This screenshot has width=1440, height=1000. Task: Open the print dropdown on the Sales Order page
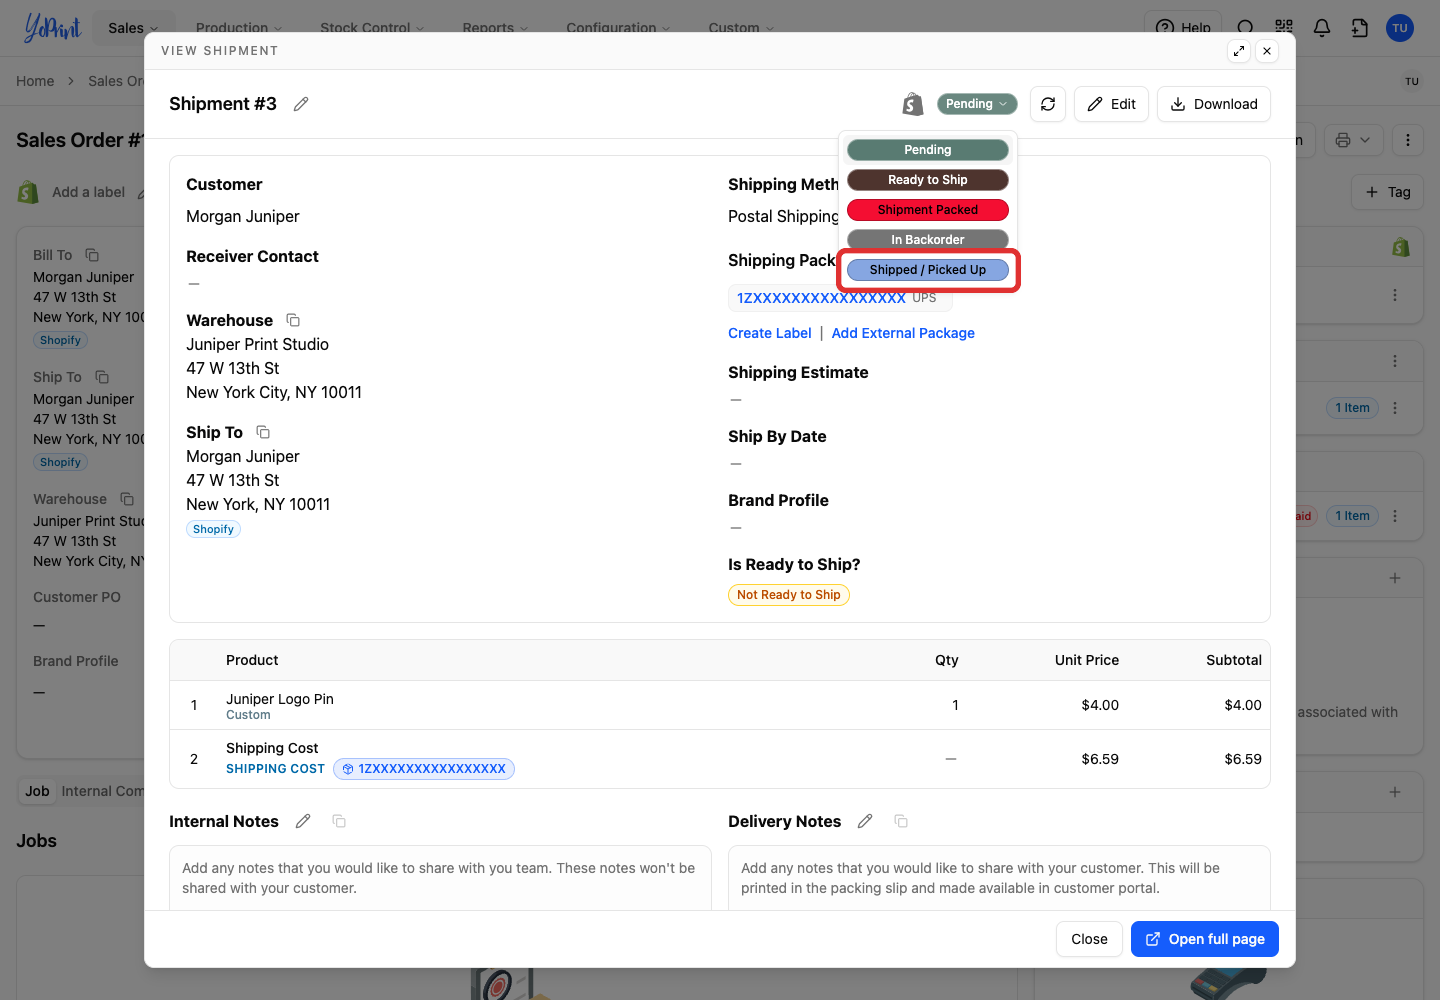pos(1354,140)
